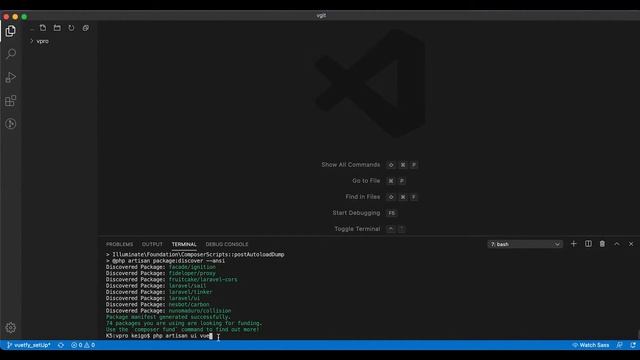Open notifications bell in status bar

click(633, 345)
